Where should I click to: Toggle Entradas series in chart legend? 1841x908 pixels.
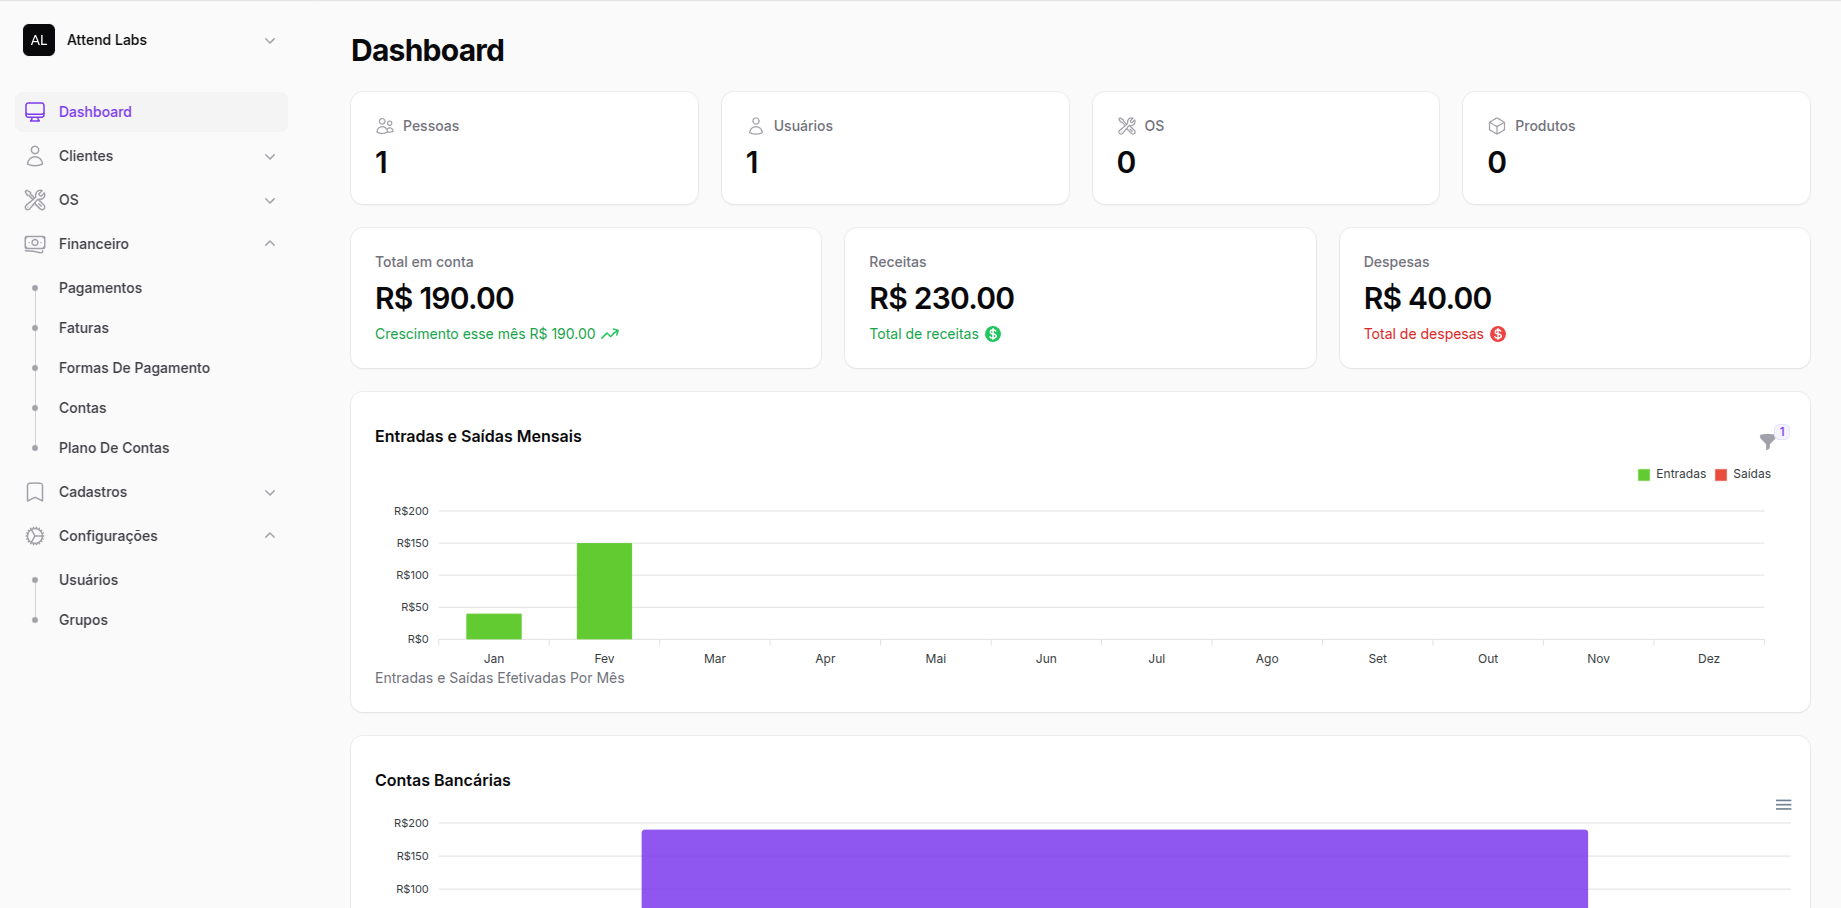pos(1672,474)
